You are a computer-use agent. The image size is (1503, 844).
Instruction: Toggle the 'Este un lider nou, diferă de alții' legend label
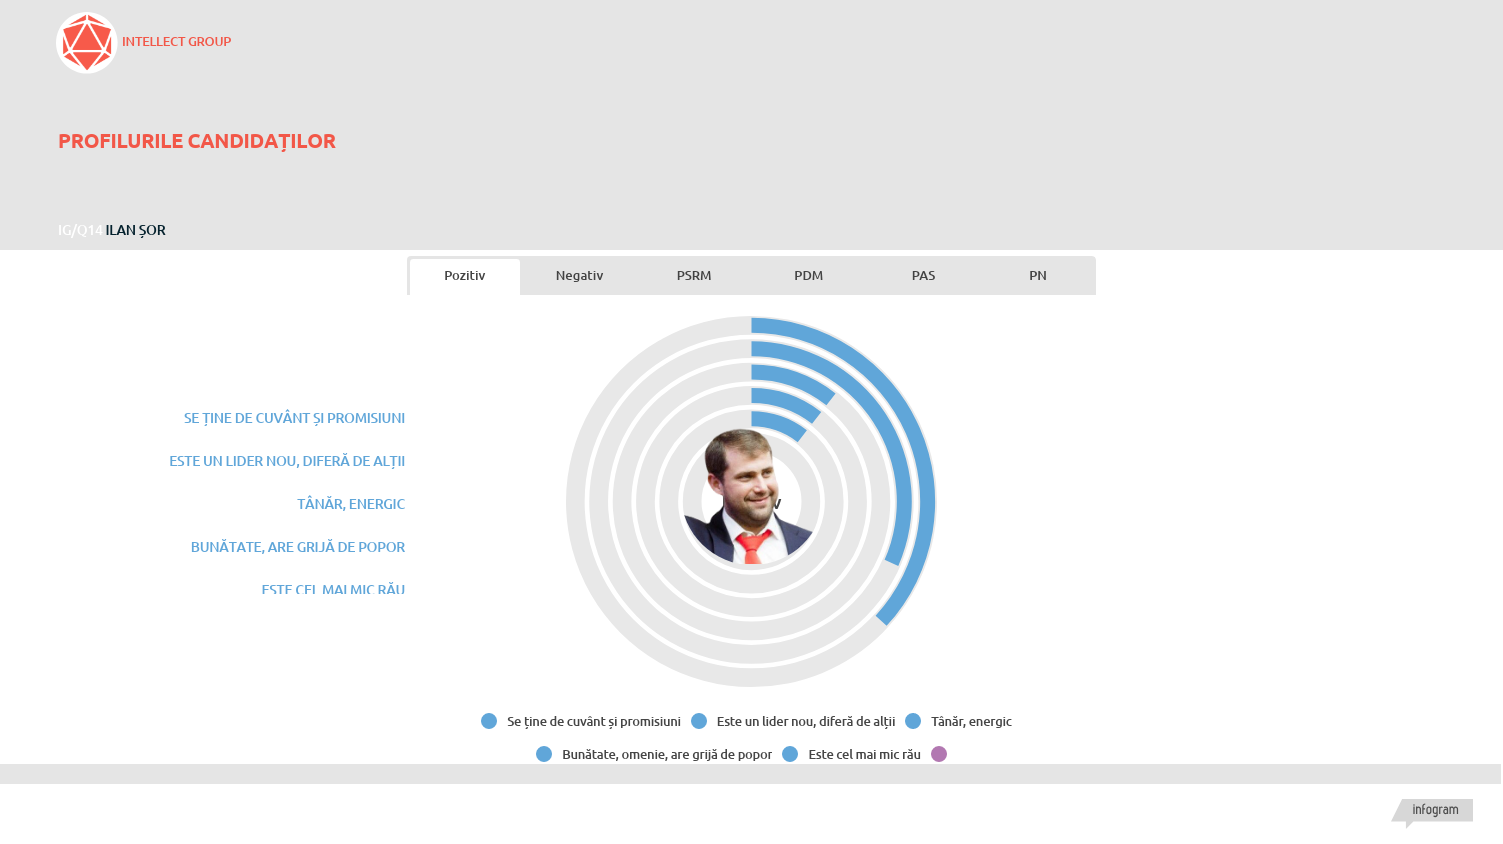point(805,722)
